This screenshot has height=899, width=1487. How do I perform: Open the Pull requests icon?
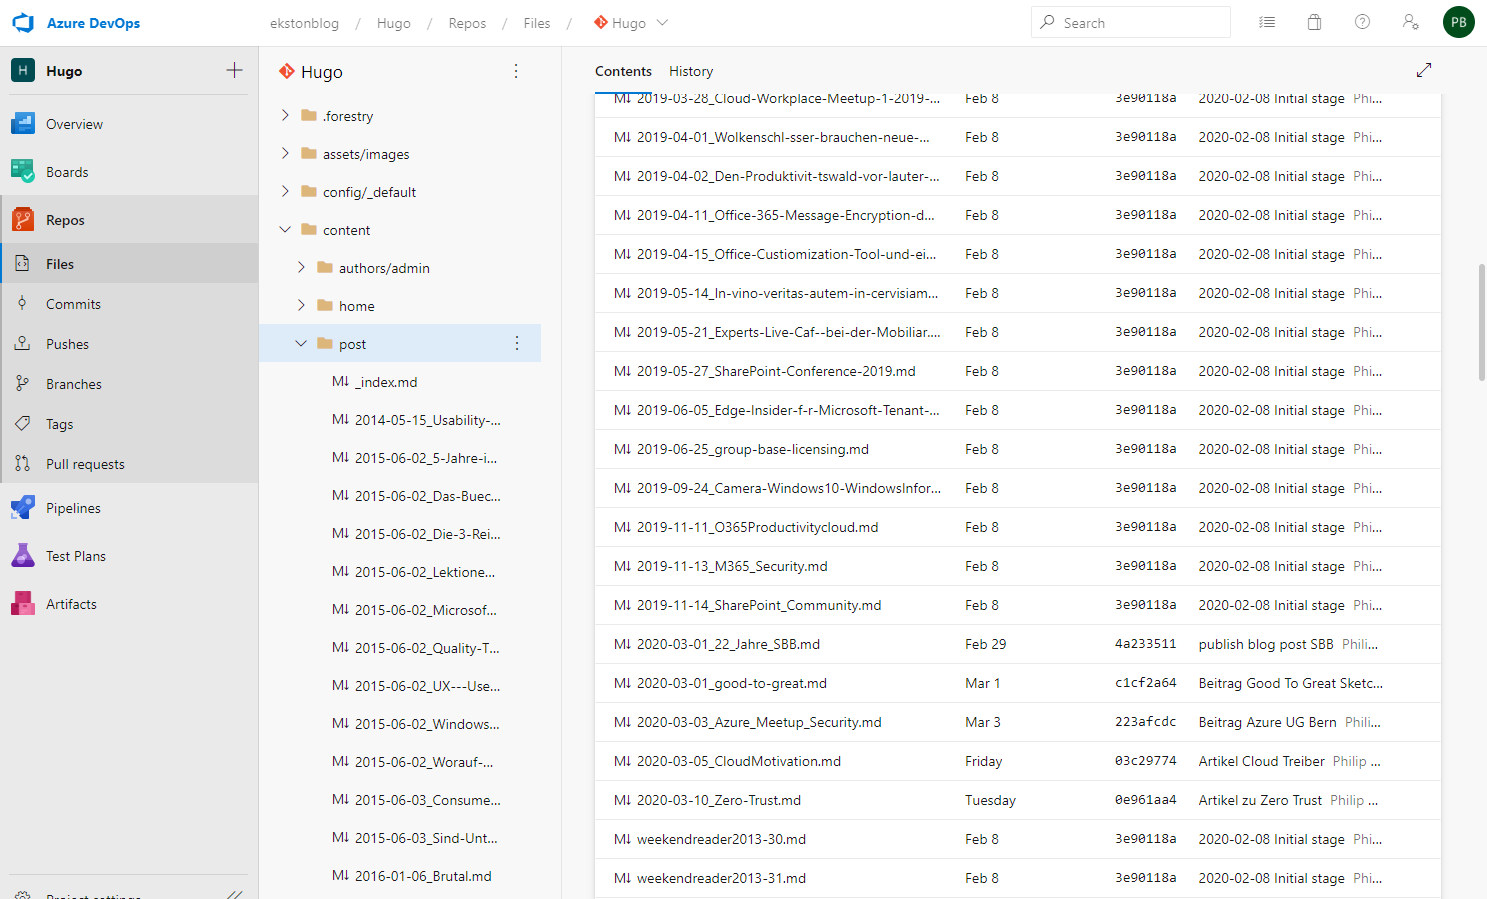[22, 464]
